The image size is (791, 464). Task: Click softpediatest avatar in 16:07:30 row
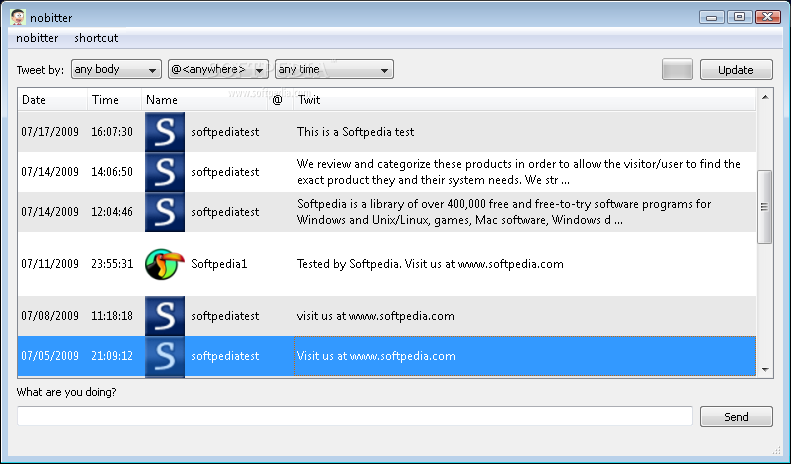click(165, 132)
